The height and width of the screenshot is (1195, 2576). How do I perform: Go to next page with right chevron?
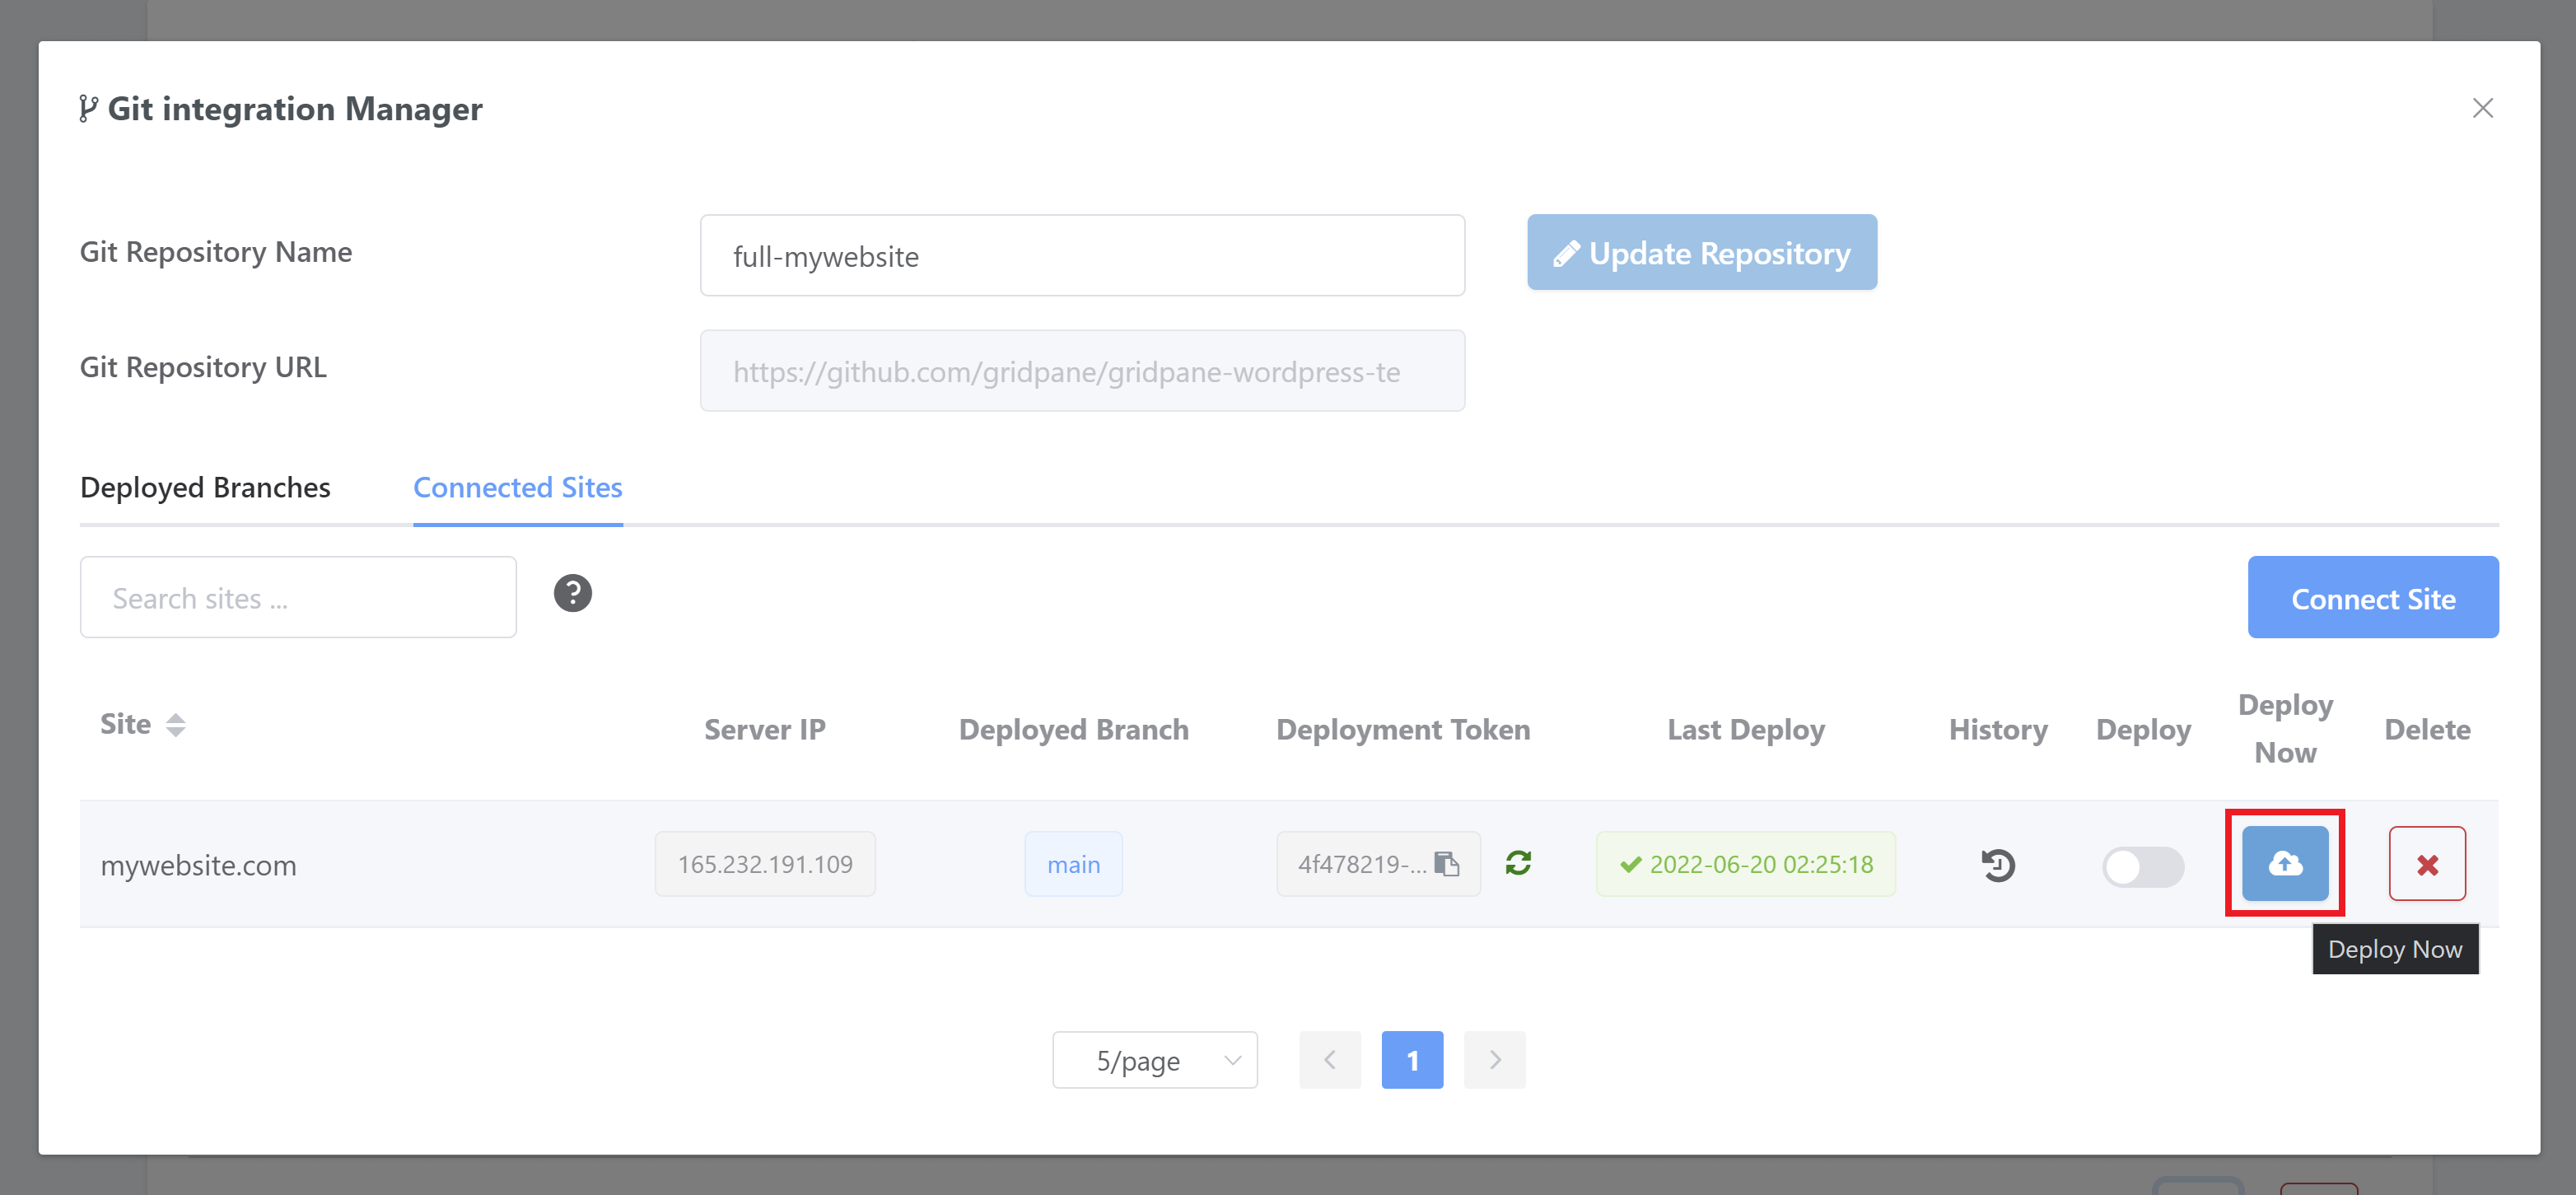click(x=1494, y=1060)
